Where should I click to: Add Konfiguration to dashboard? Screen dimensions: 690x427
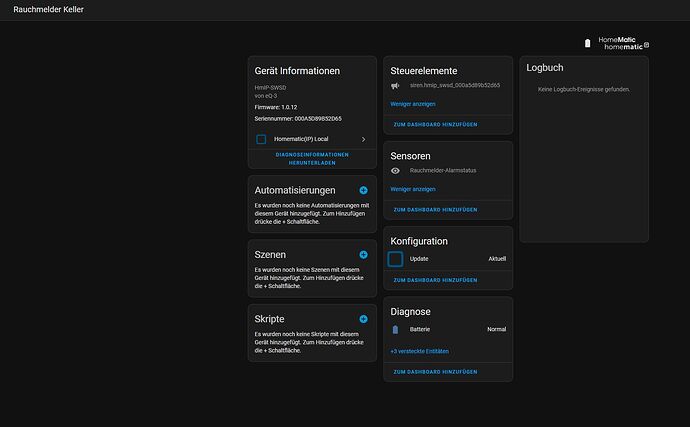coord(435,280)
